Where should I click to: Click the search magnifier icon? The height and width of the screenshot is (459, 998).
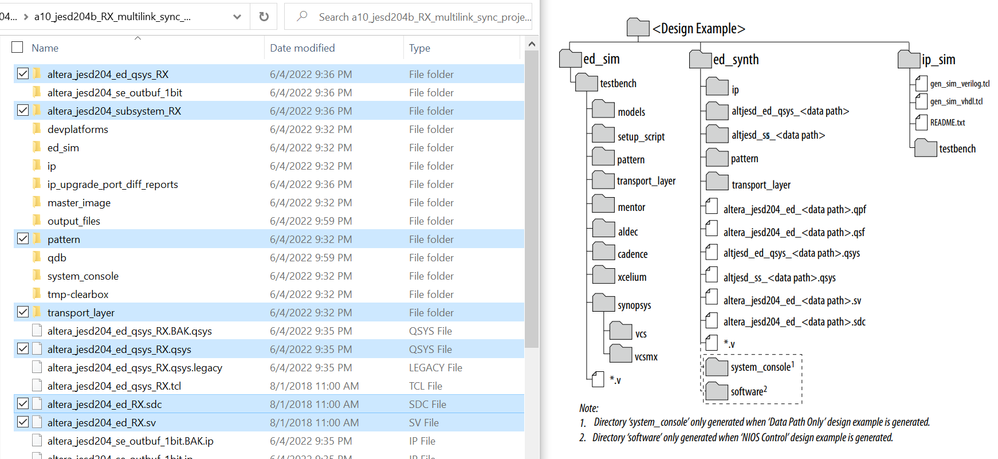point(303,17)
